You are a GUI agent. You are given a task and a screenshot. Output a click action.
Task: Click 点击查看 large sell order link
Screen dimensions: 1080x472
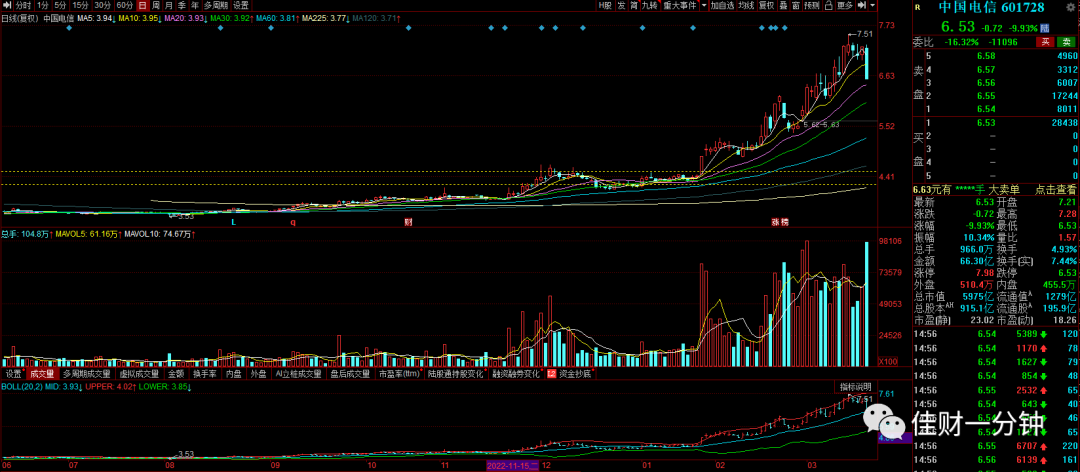pos(1056,189)
